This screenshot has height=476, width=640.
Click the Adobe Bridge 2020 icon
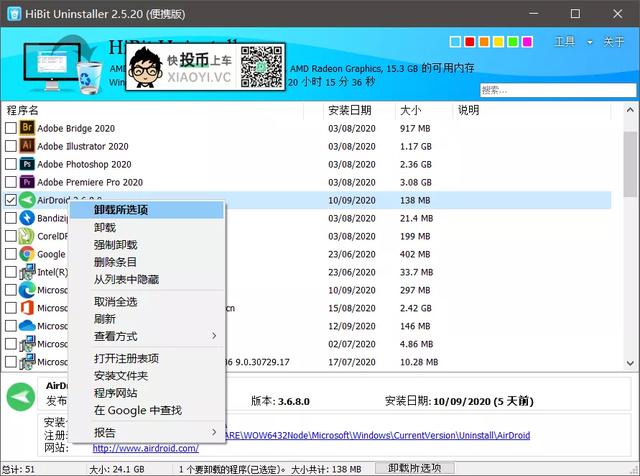[27, 128]
